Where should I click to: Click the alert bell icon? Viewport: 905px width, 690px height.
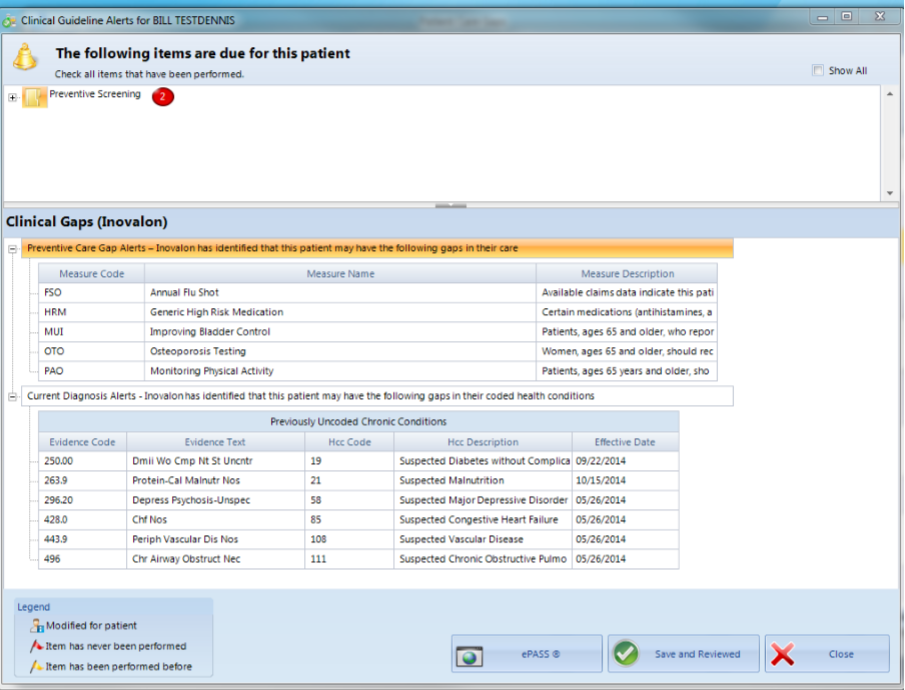(x=25, y=58)
